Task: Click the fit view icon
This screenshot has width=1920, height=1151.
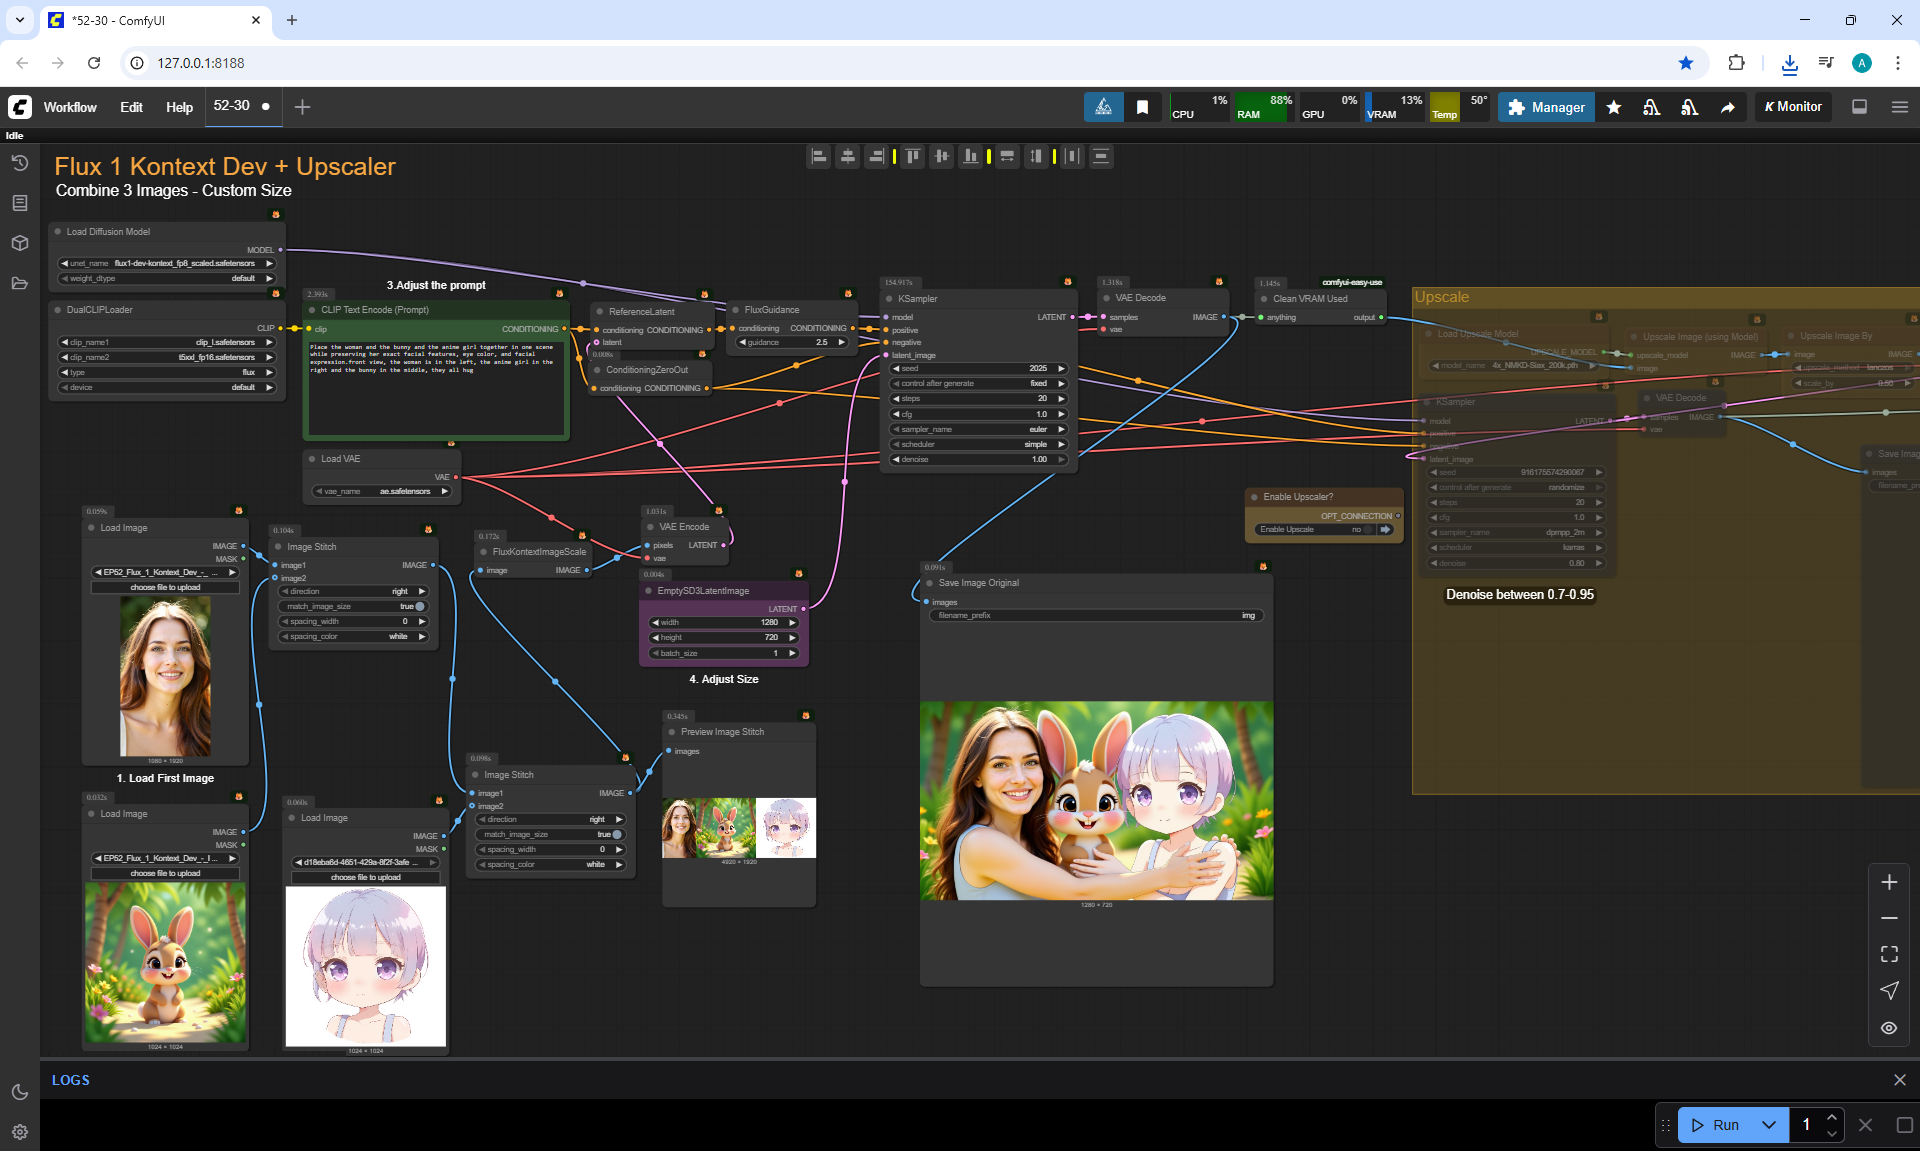Action: click(1889, 954)
